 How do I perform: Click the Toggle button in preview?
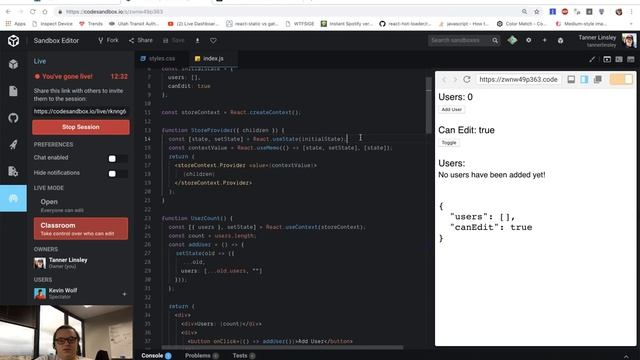point(449,142)
